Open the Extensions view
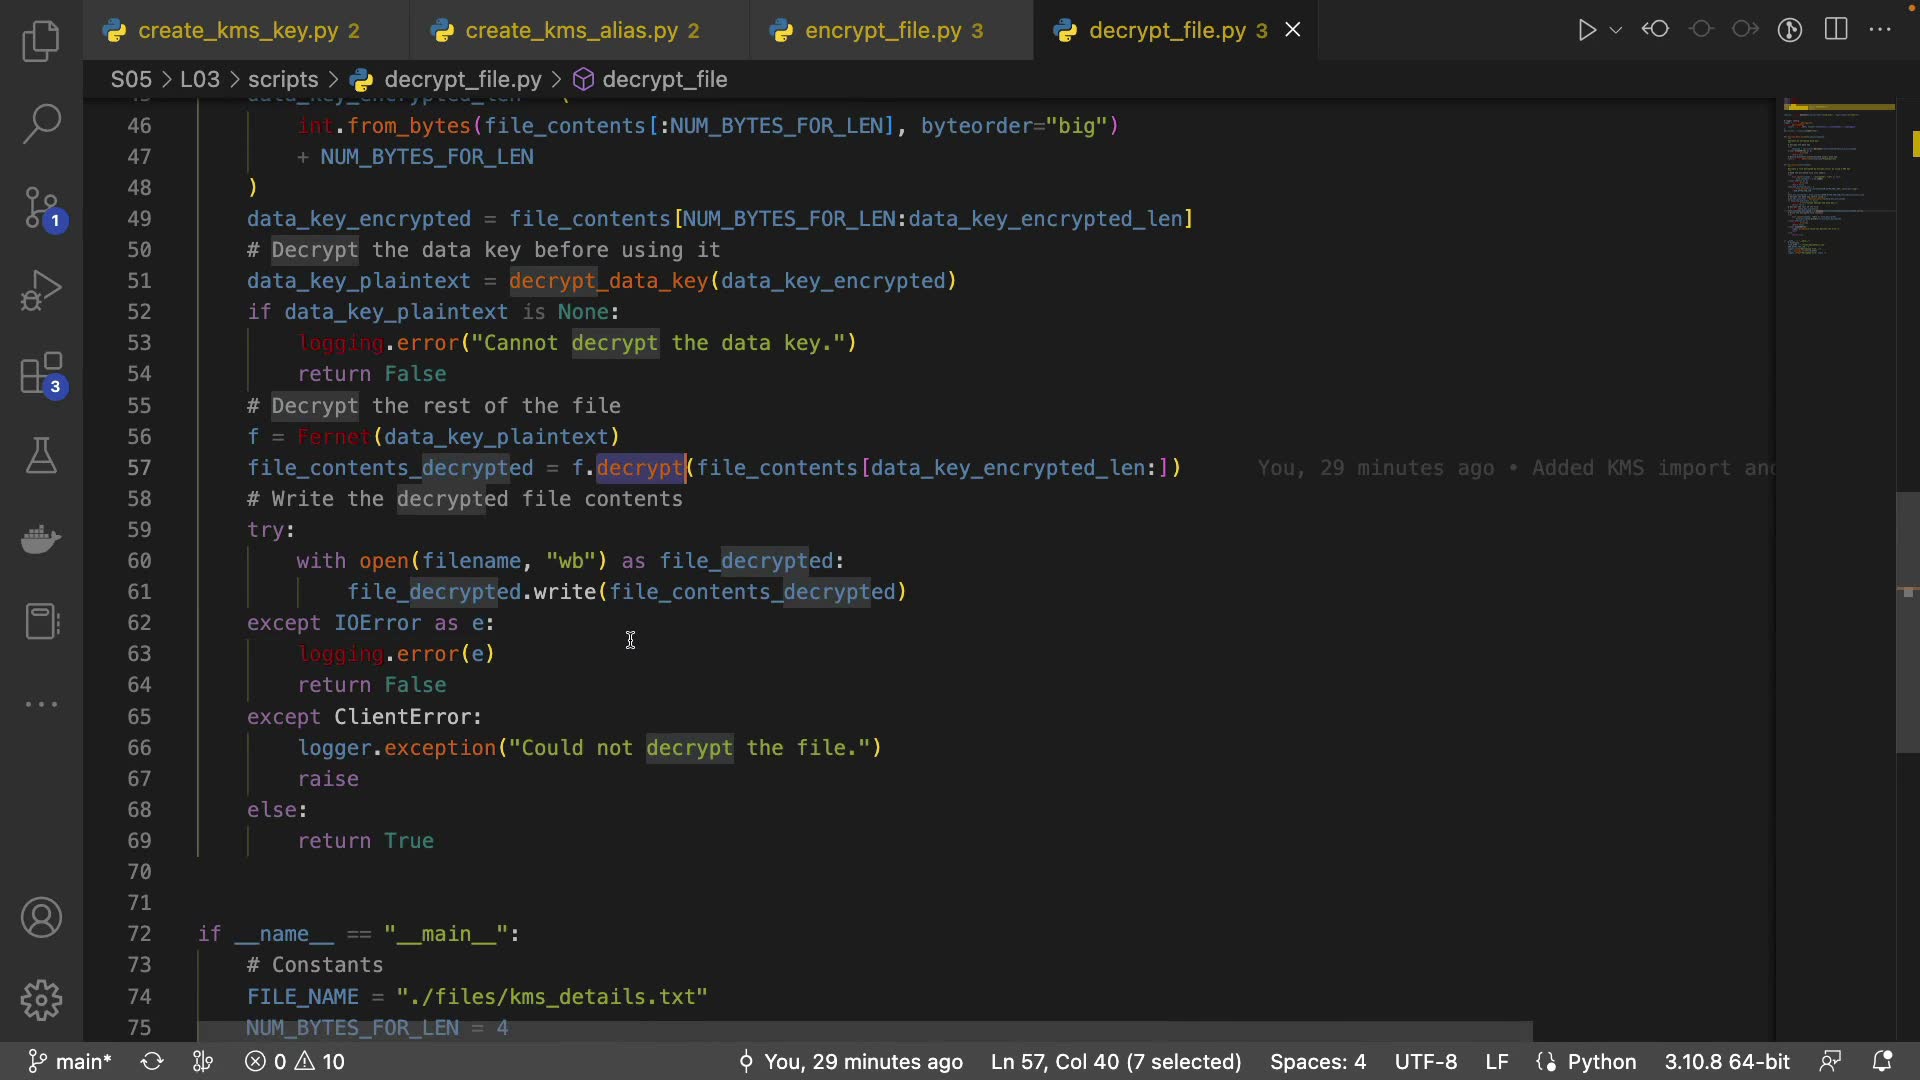The height and width of the screenshot is (1080, 1920). [41, 375]
